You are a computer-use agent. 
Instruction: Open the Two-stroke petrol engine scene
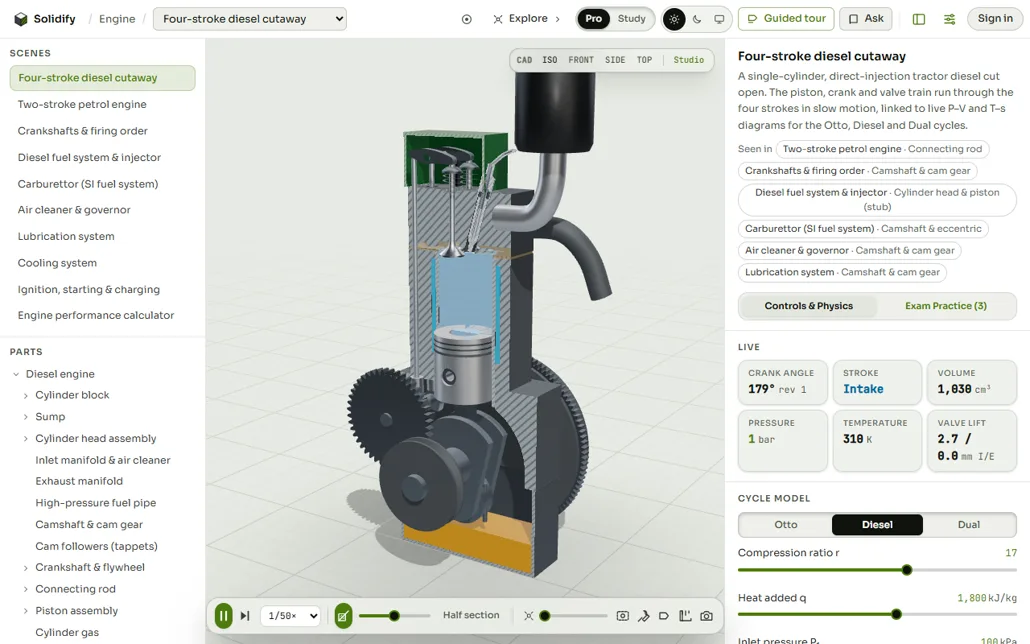tap(82, 104)
